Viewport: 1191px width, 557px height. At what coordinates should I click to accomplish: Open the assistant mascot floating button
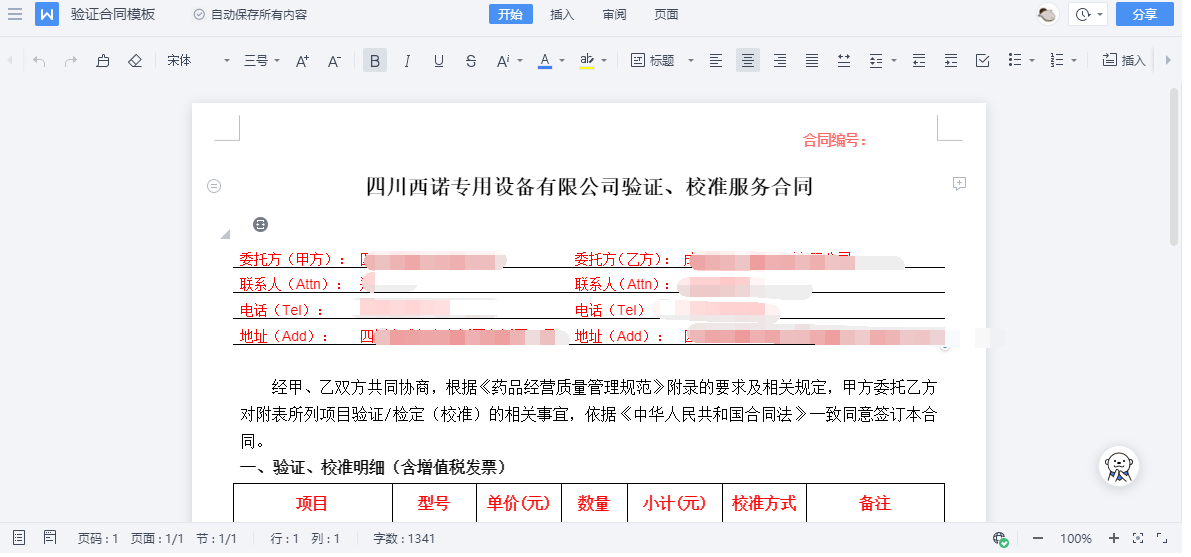coord(1119,466)
